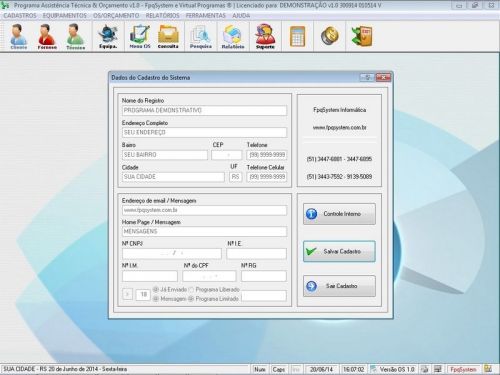Screen dimensions: 500x375
Task: Click the field showing 18
Action: (143, 294)
